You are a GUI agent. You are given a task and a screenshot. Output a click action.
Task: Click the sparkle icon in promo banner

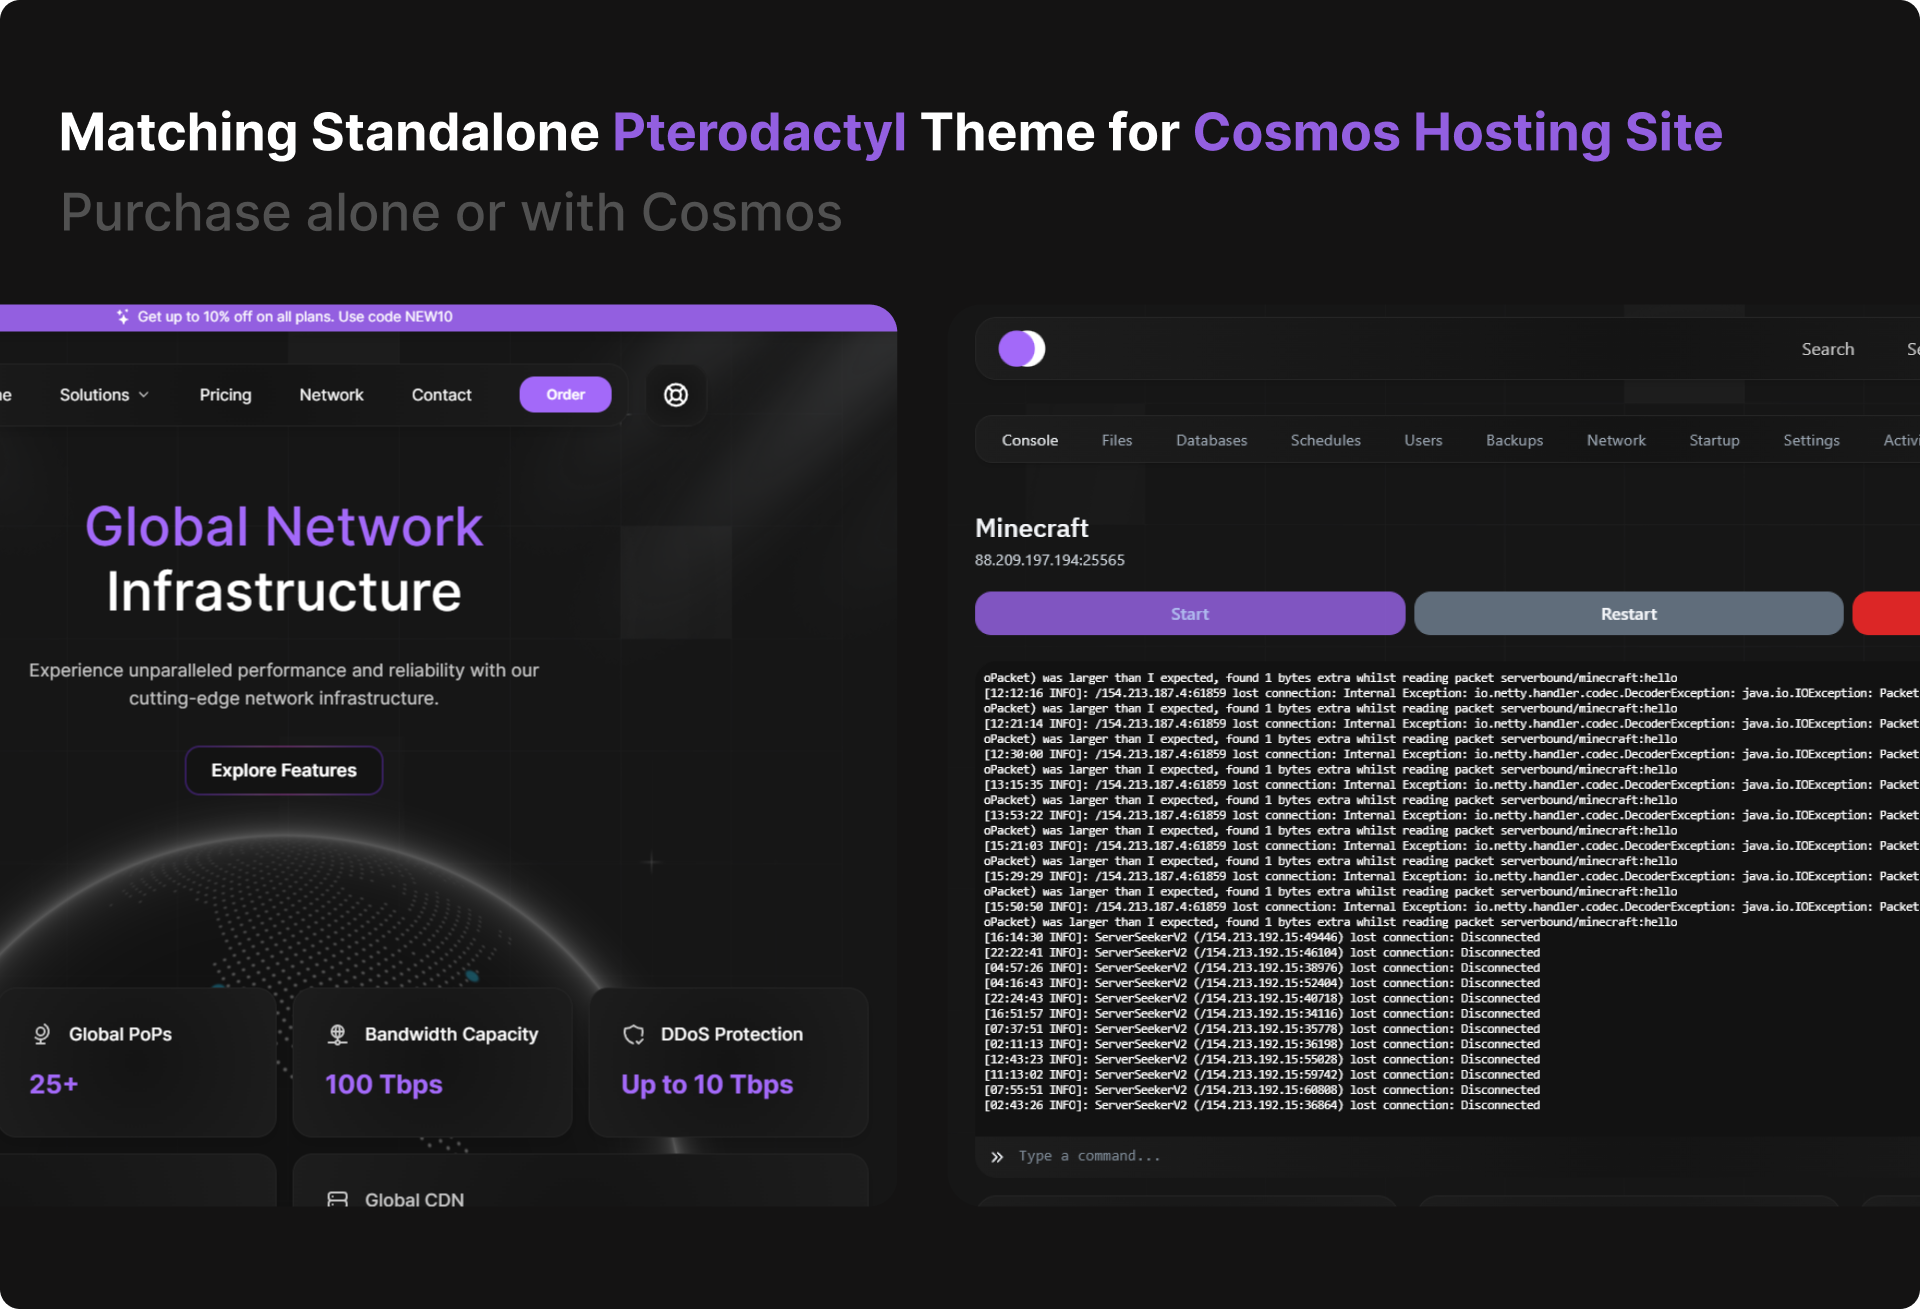click(122, 317)
